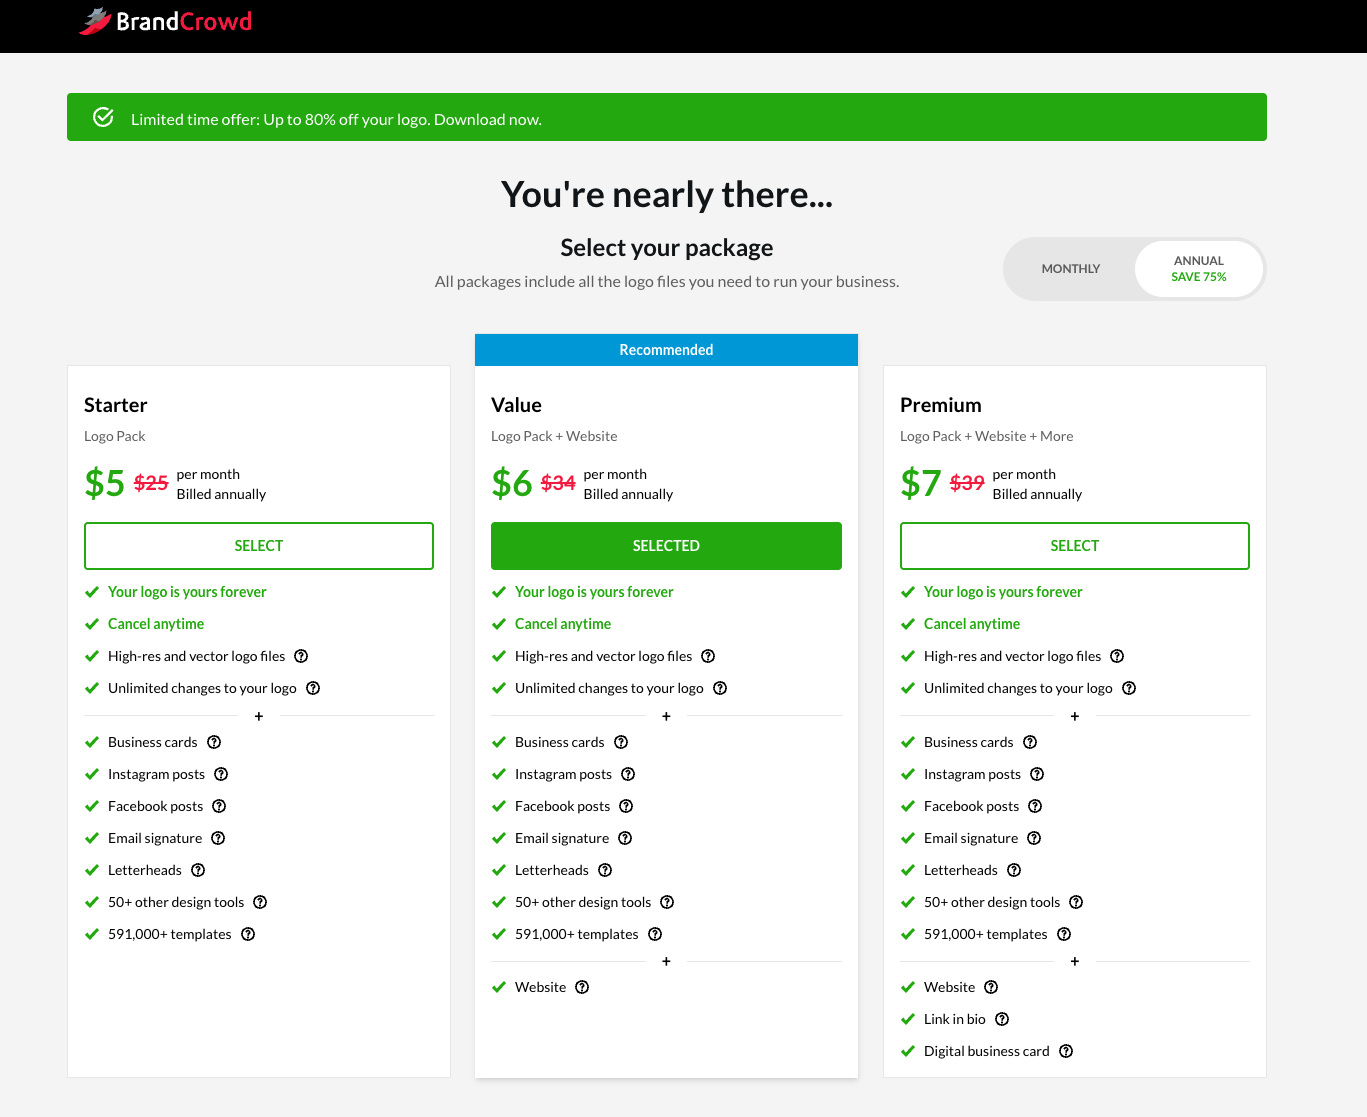Open Premium Facebook posts help icon
The height and width of the screenshot is (1117, 1367).
coord(1035,806)
